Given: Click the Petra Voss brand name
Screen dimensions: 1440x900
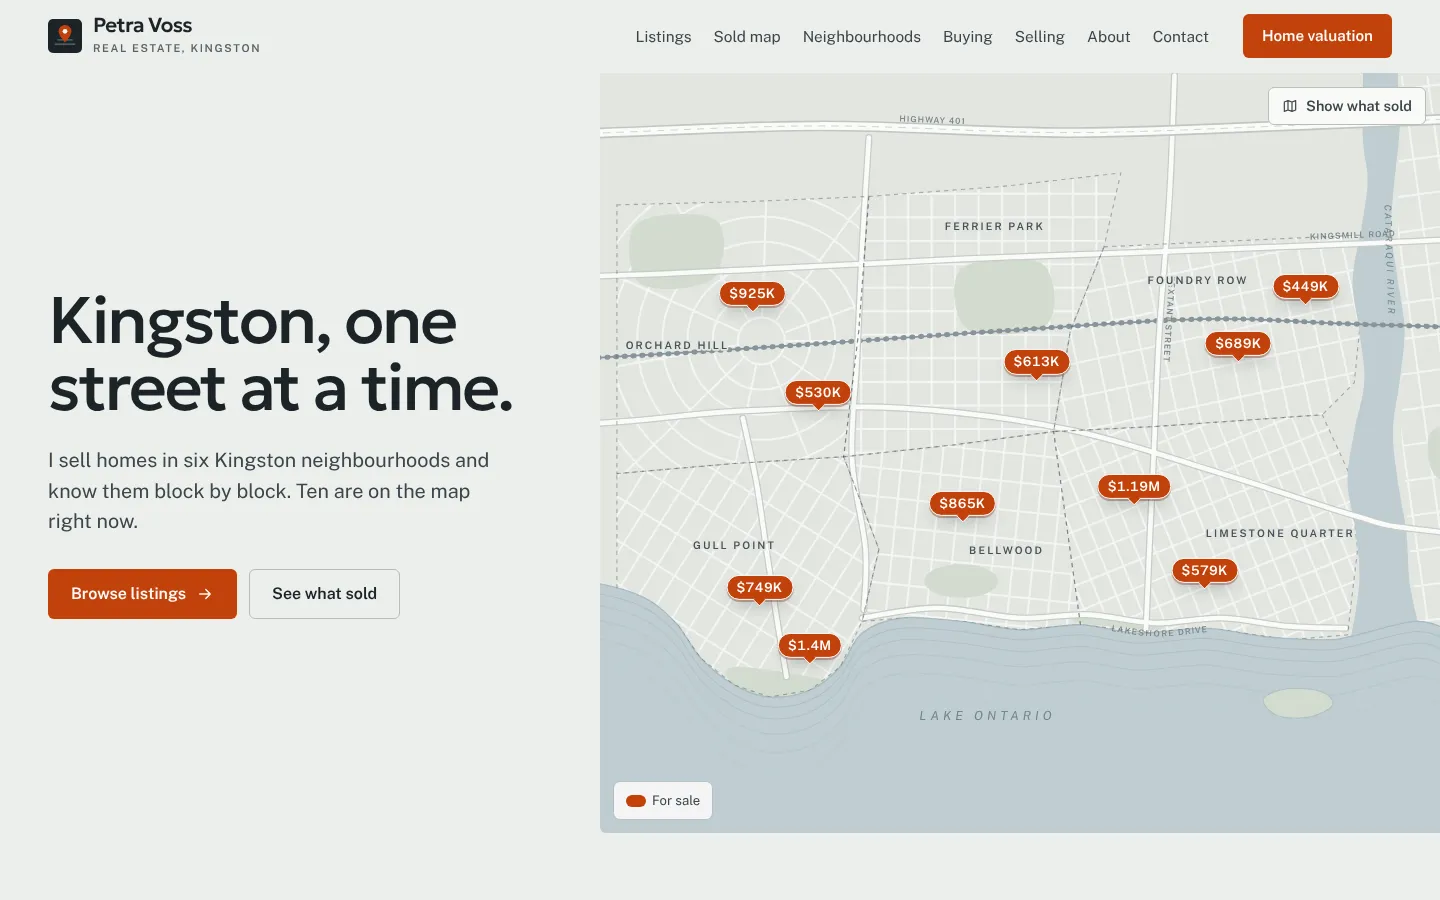Looking at the screenshot, I should pos(143,26).
